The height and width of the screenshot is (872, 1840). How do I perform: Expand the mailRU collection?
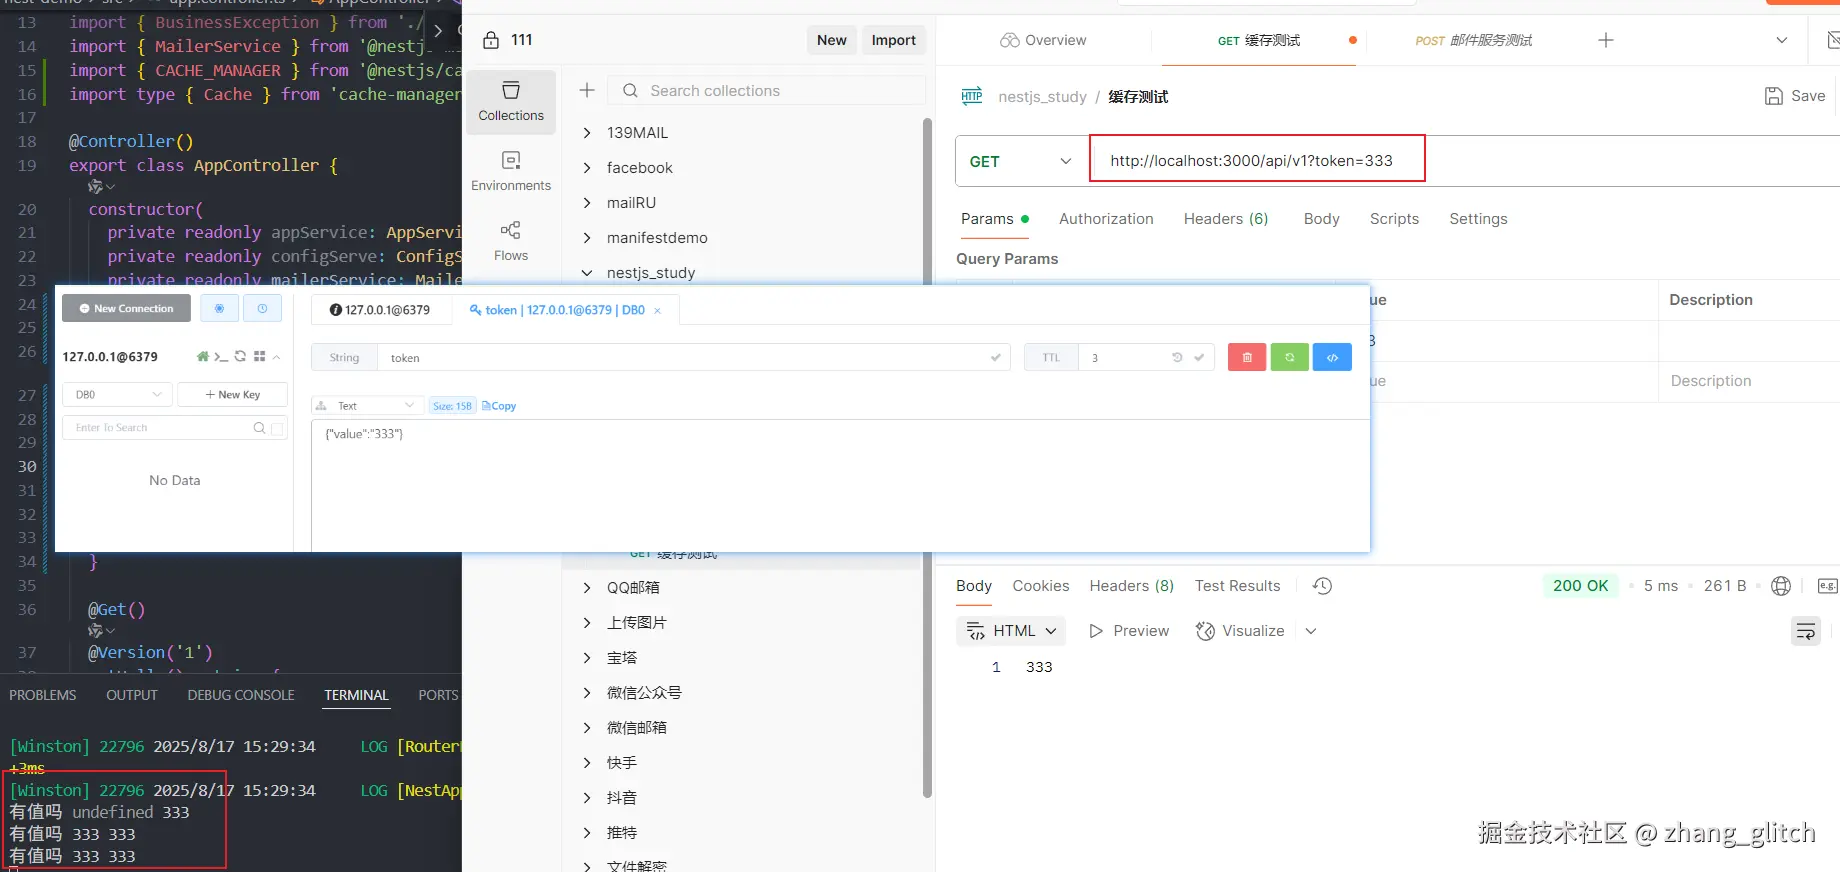[x=587, y=203]
